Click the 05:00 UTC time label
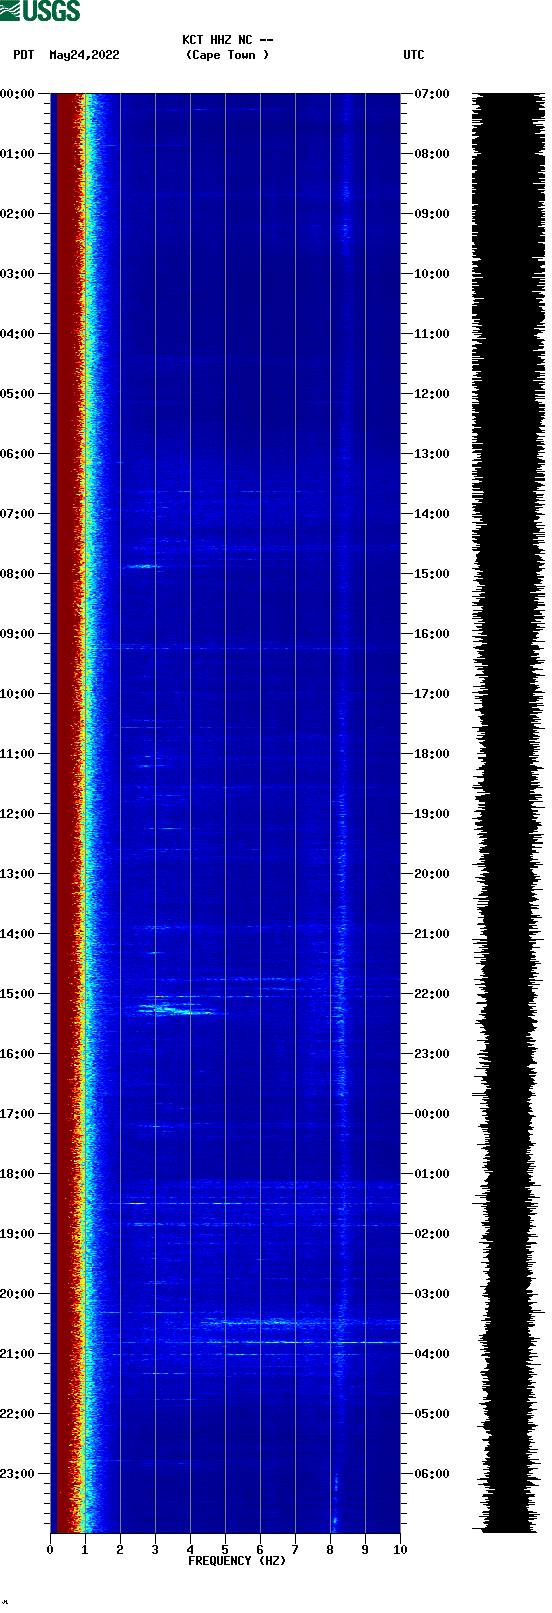Screen dimensions: 552x1613 click(432, 1414)
